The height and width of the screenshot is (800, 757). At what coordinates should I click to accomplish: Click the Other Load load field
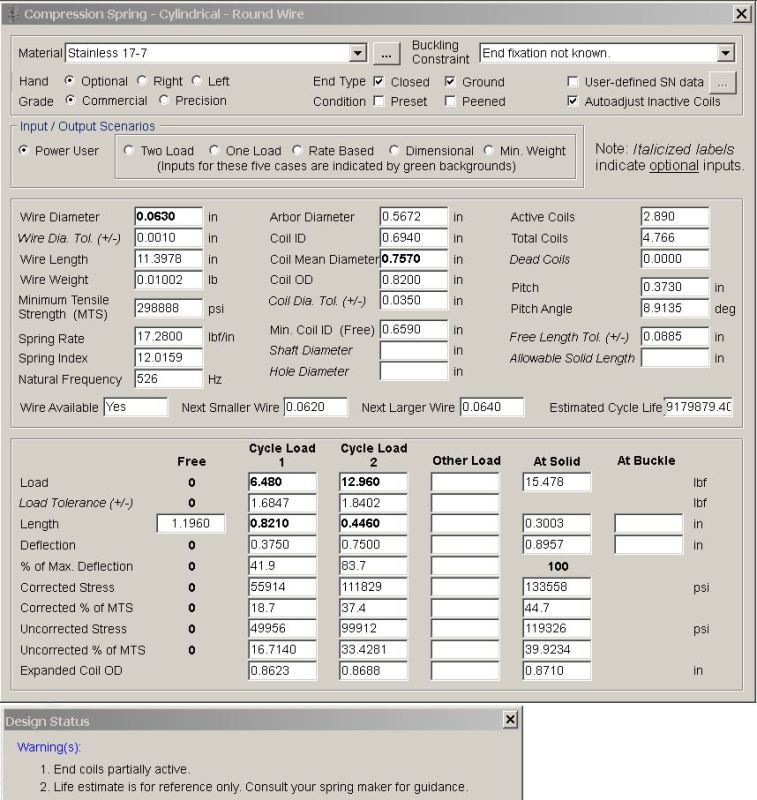[465, 482]
